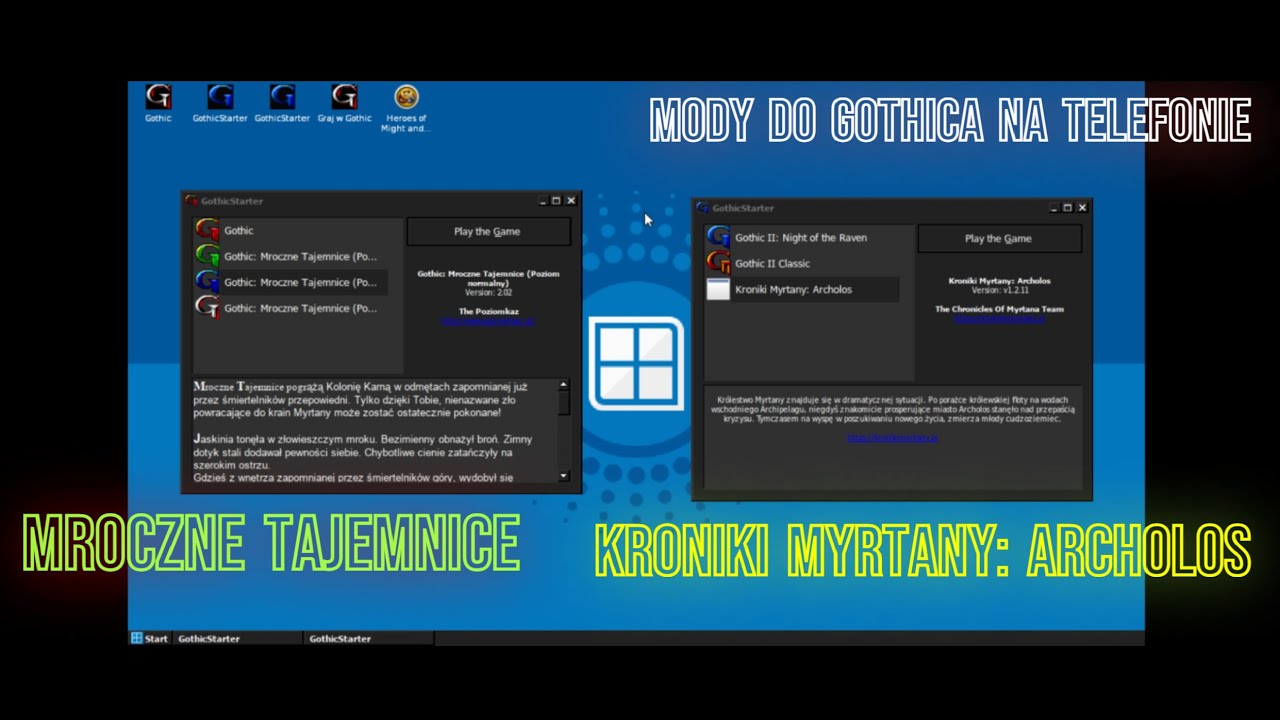The image size is (1280, 720).
Task: Click title bar icon of right GothicStarter window
Action: pos(703,208)
